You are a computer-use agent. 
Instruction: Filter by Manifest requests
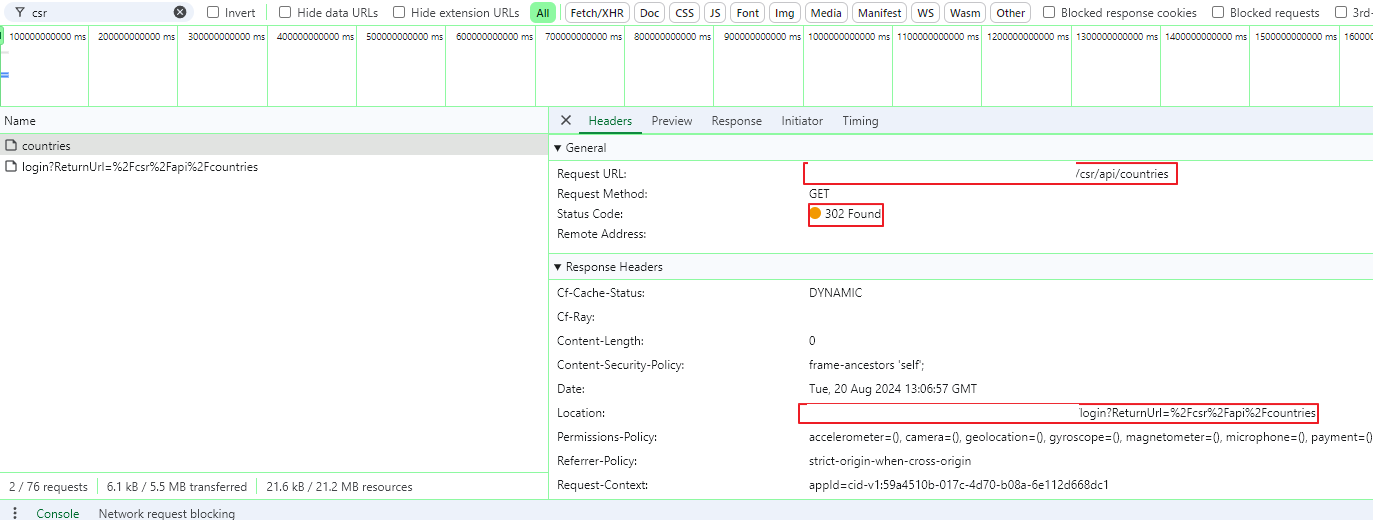coord(879,13)
